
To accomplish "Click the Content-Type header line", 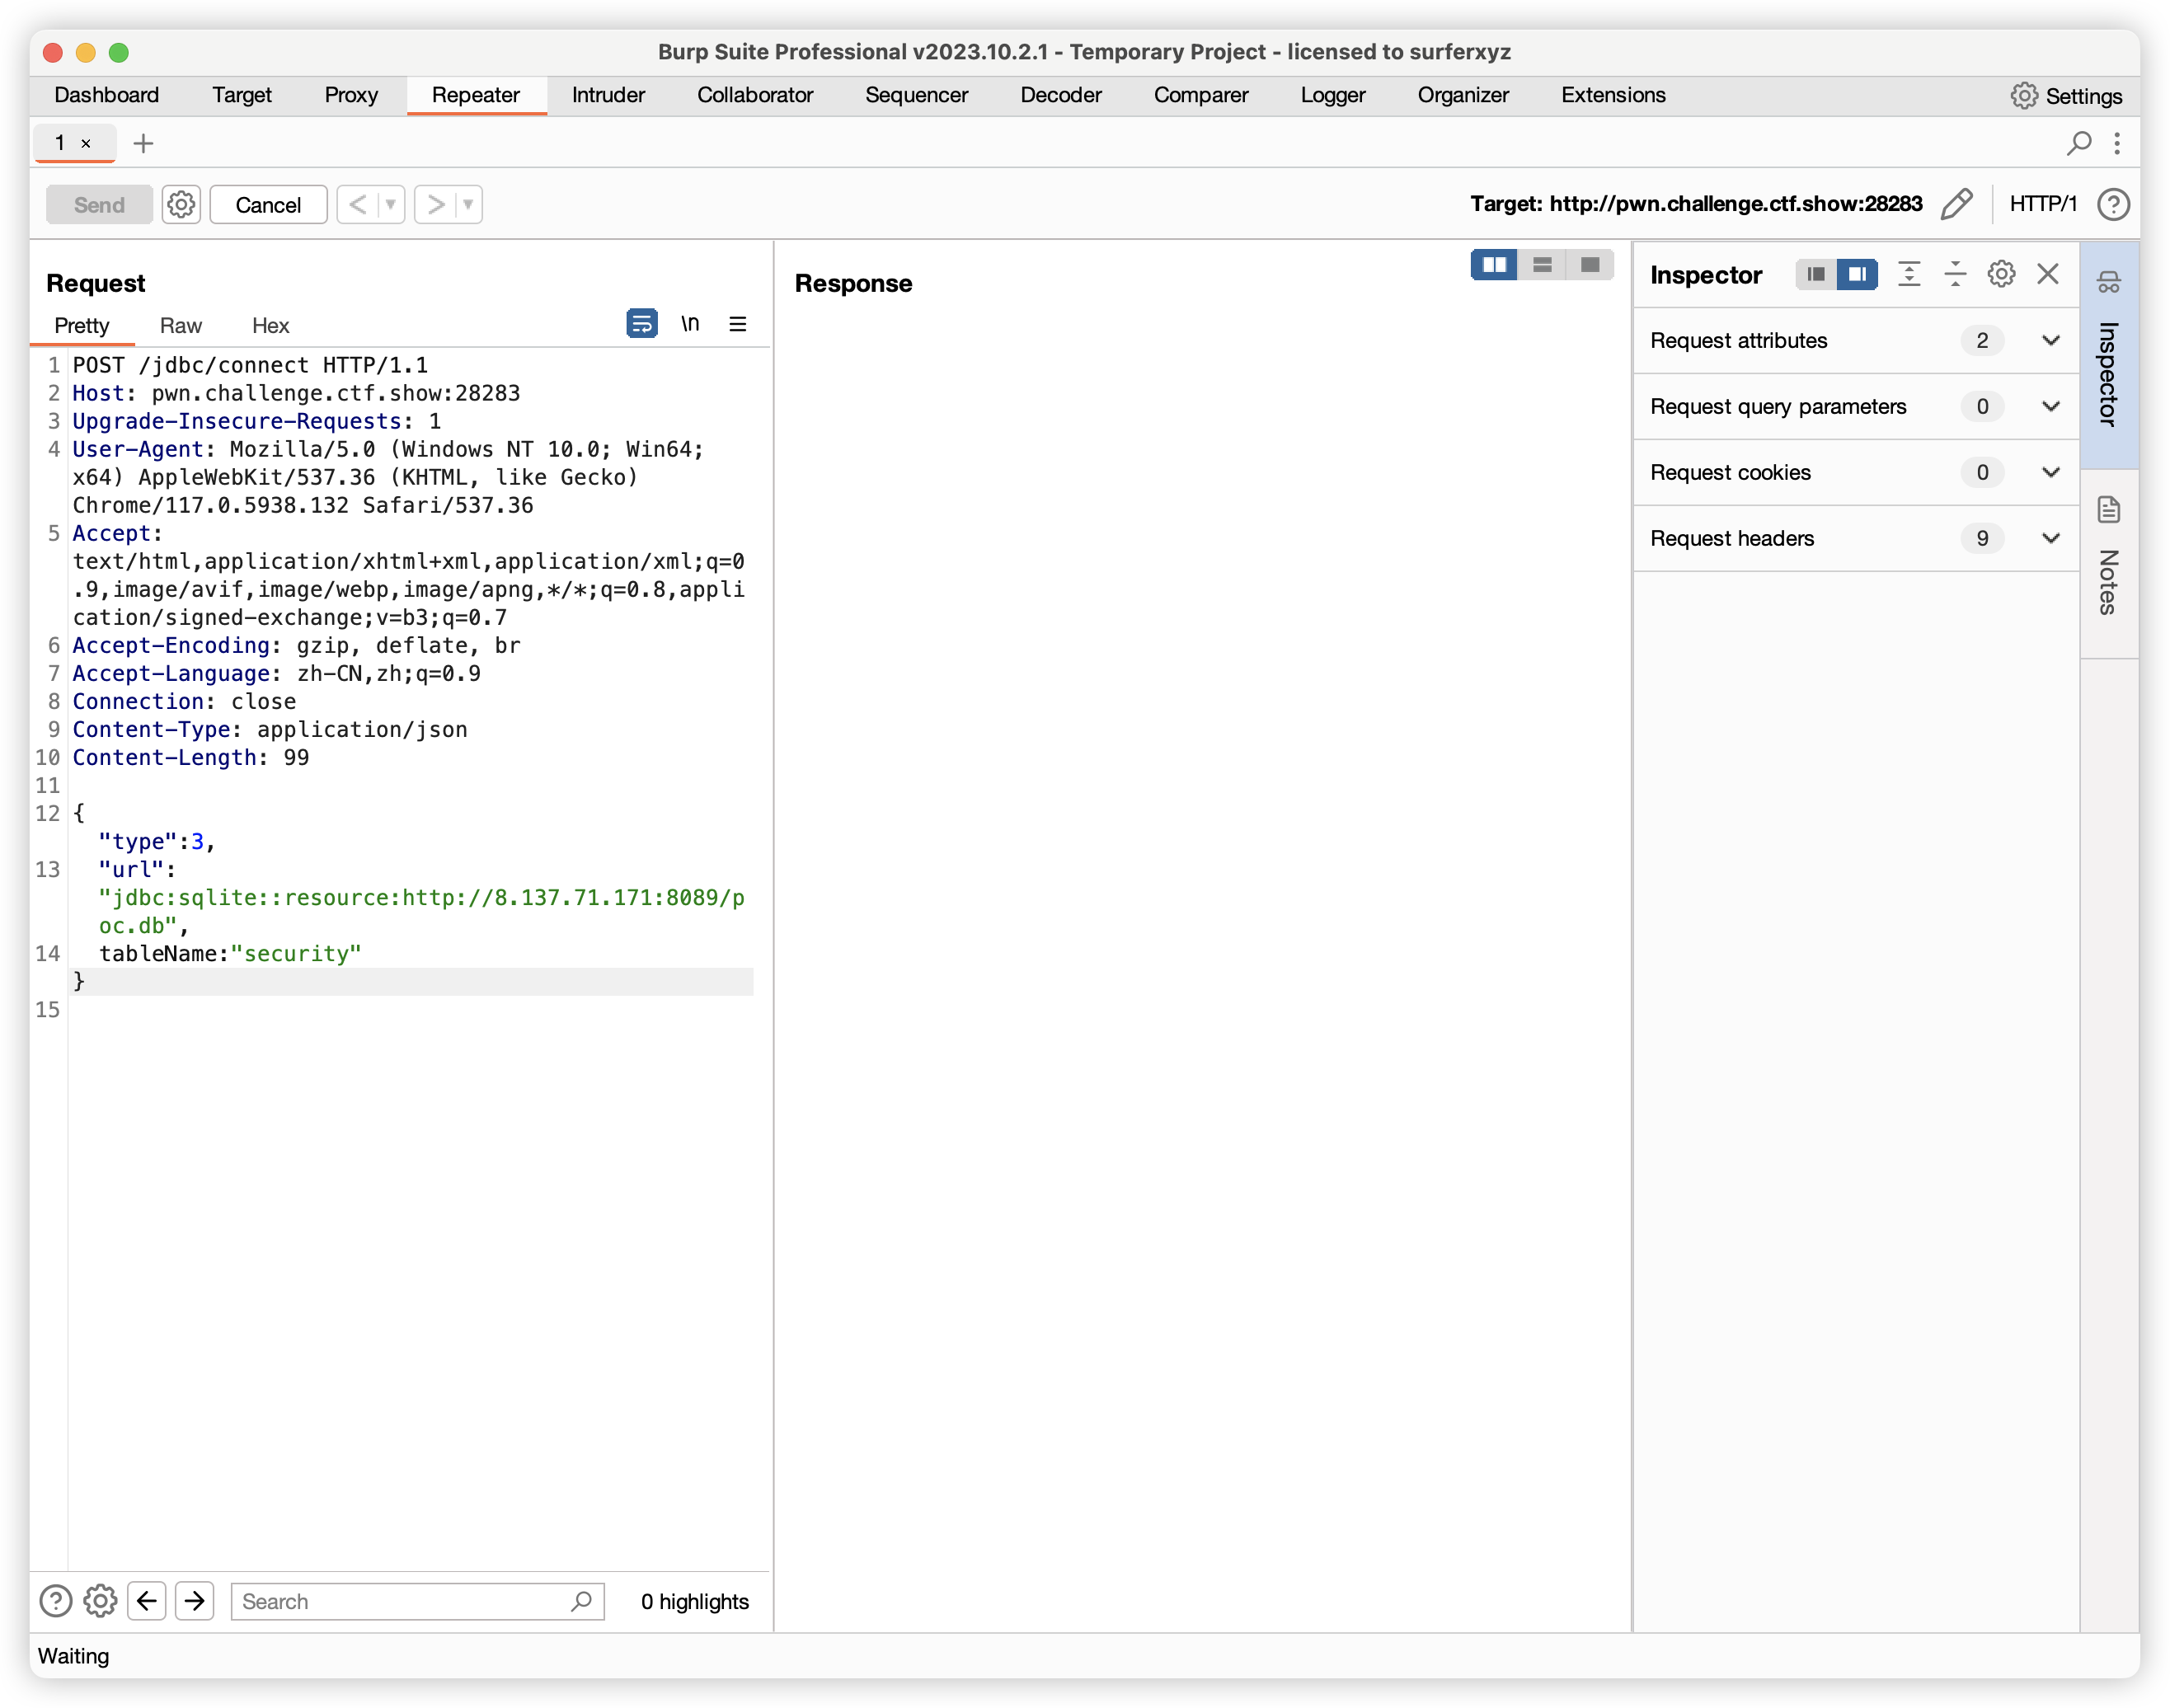I will [270, 729].
